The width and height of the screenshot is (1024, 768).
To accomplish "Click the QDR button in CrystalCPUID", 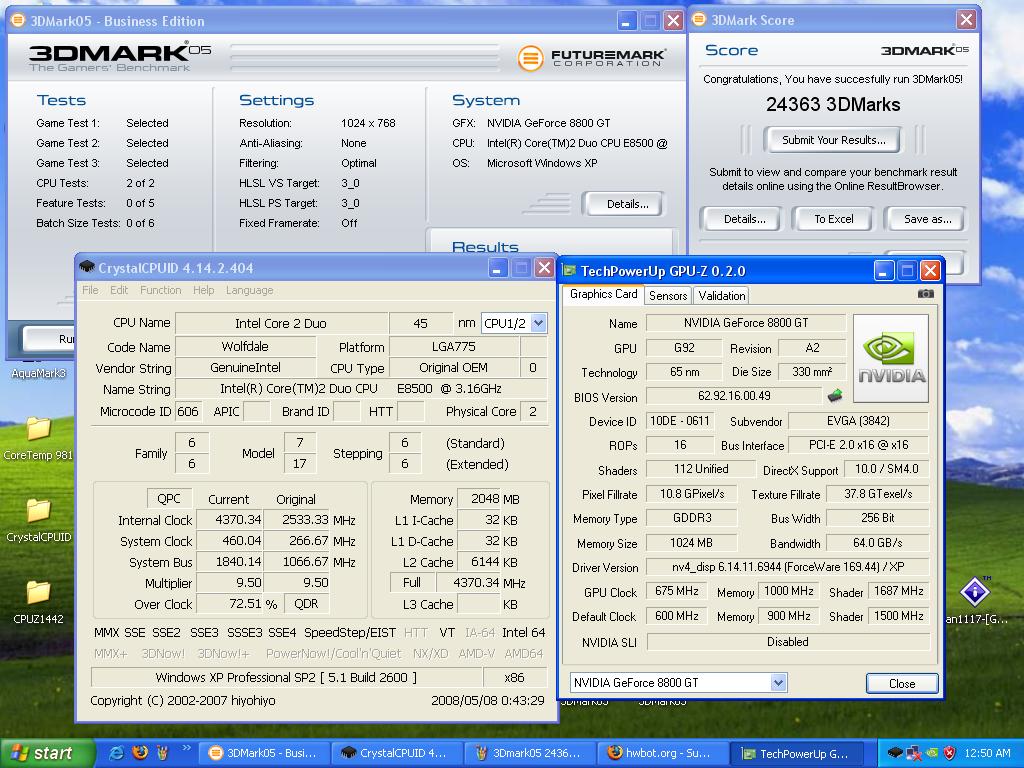I will (306, 603).
